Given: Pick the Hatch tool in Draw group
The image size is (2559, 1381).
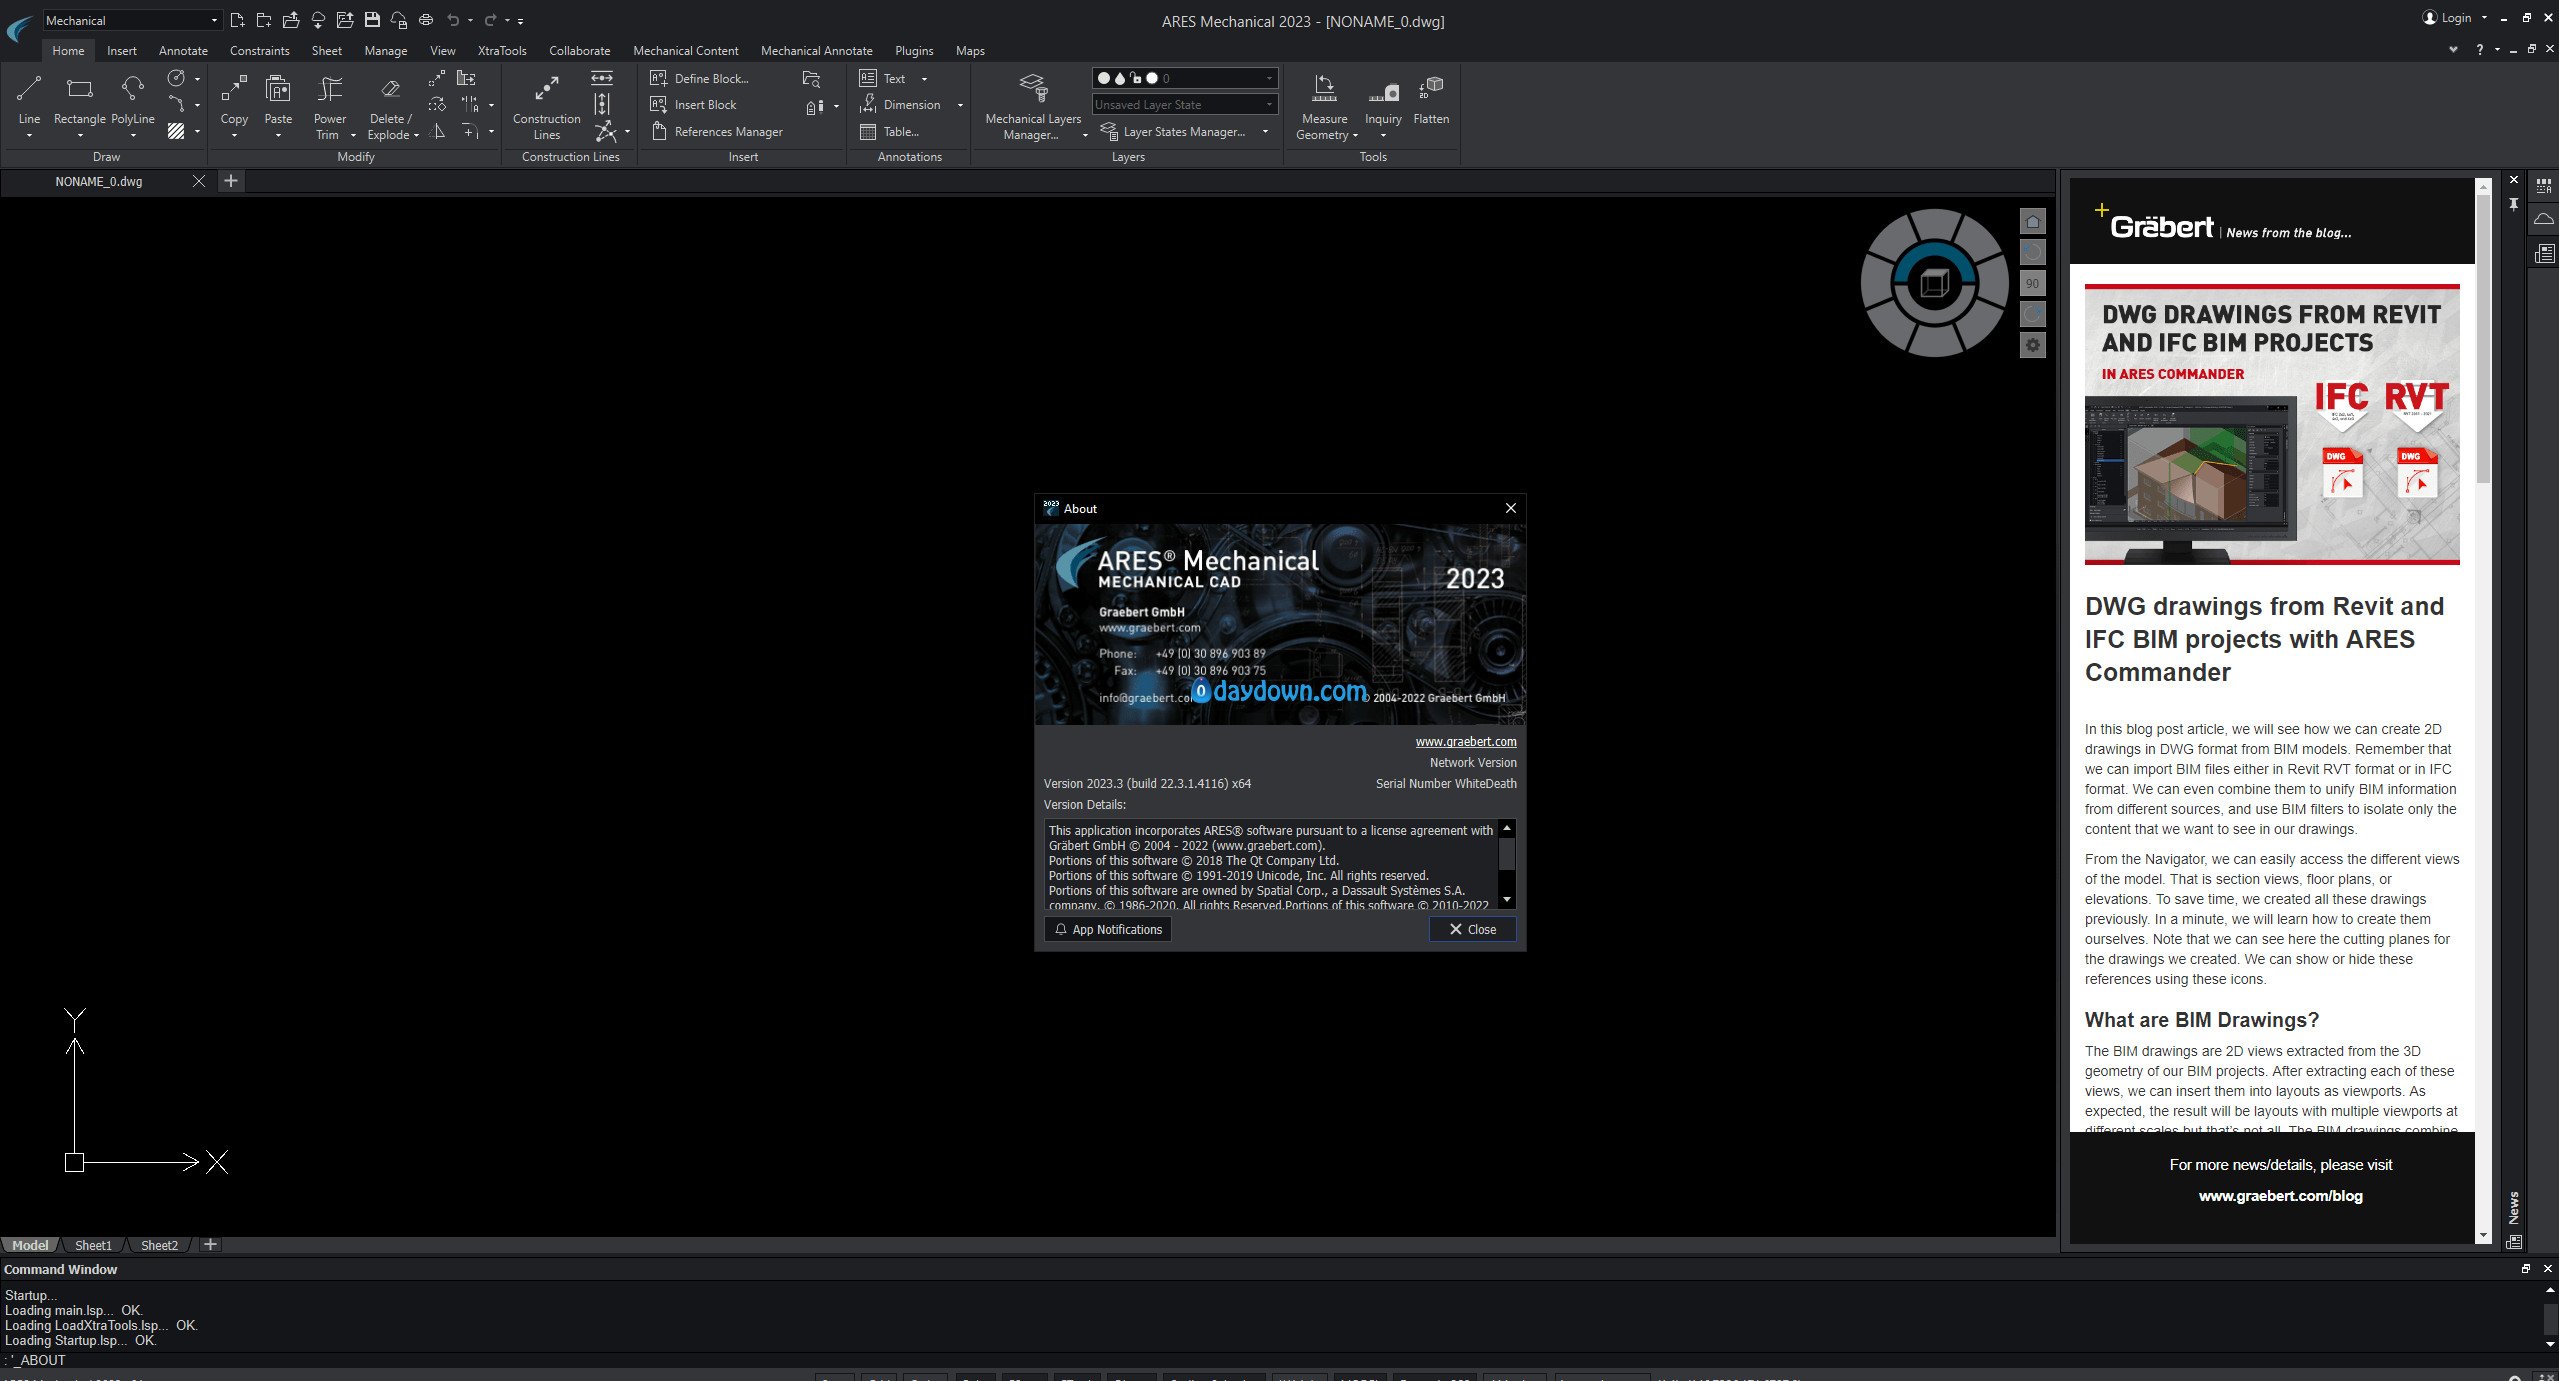Looking at the screenshot, I should click(x=176, y=131).
